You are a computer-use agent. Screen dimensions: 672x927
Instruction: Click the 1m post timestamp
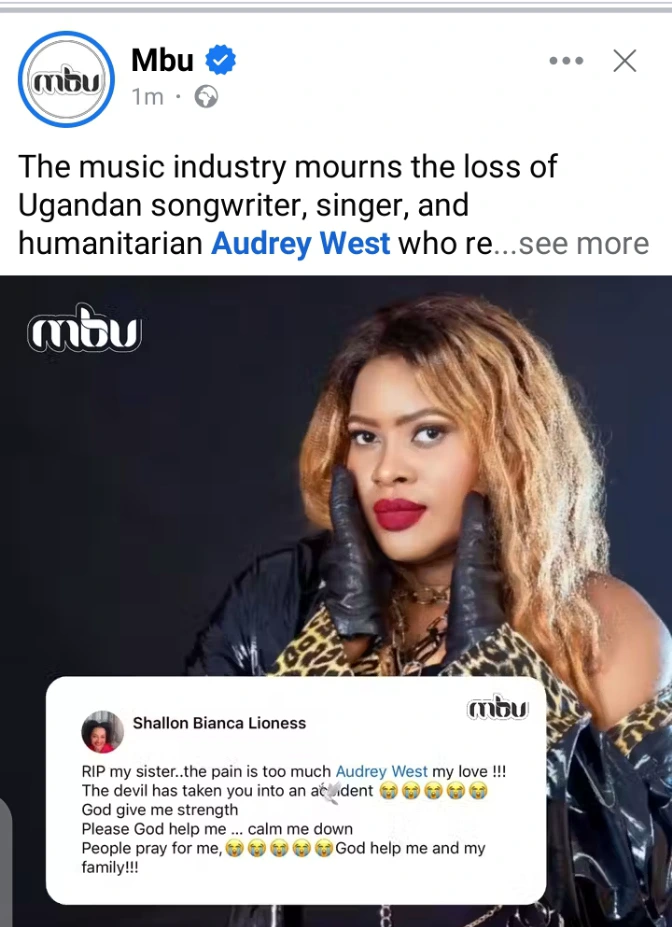click(x=147, y=97)
